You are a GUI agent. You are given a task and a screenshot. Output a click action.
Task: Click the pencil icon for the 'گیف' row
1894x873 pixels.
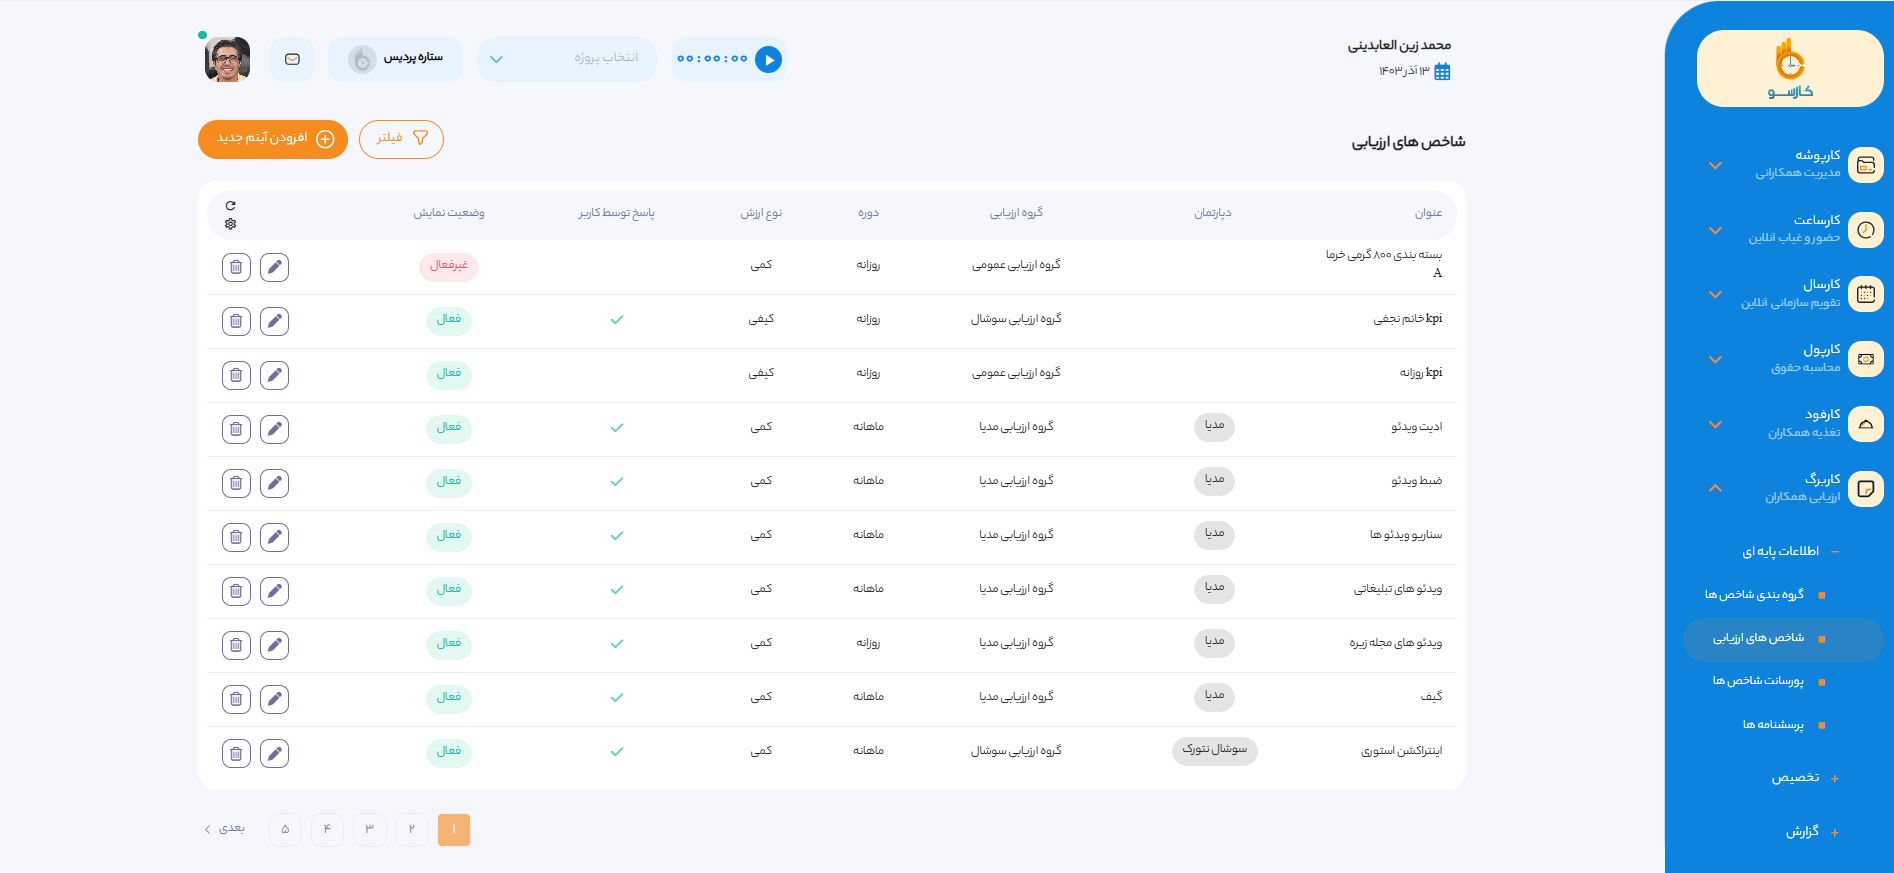click(x=274, y=699)
